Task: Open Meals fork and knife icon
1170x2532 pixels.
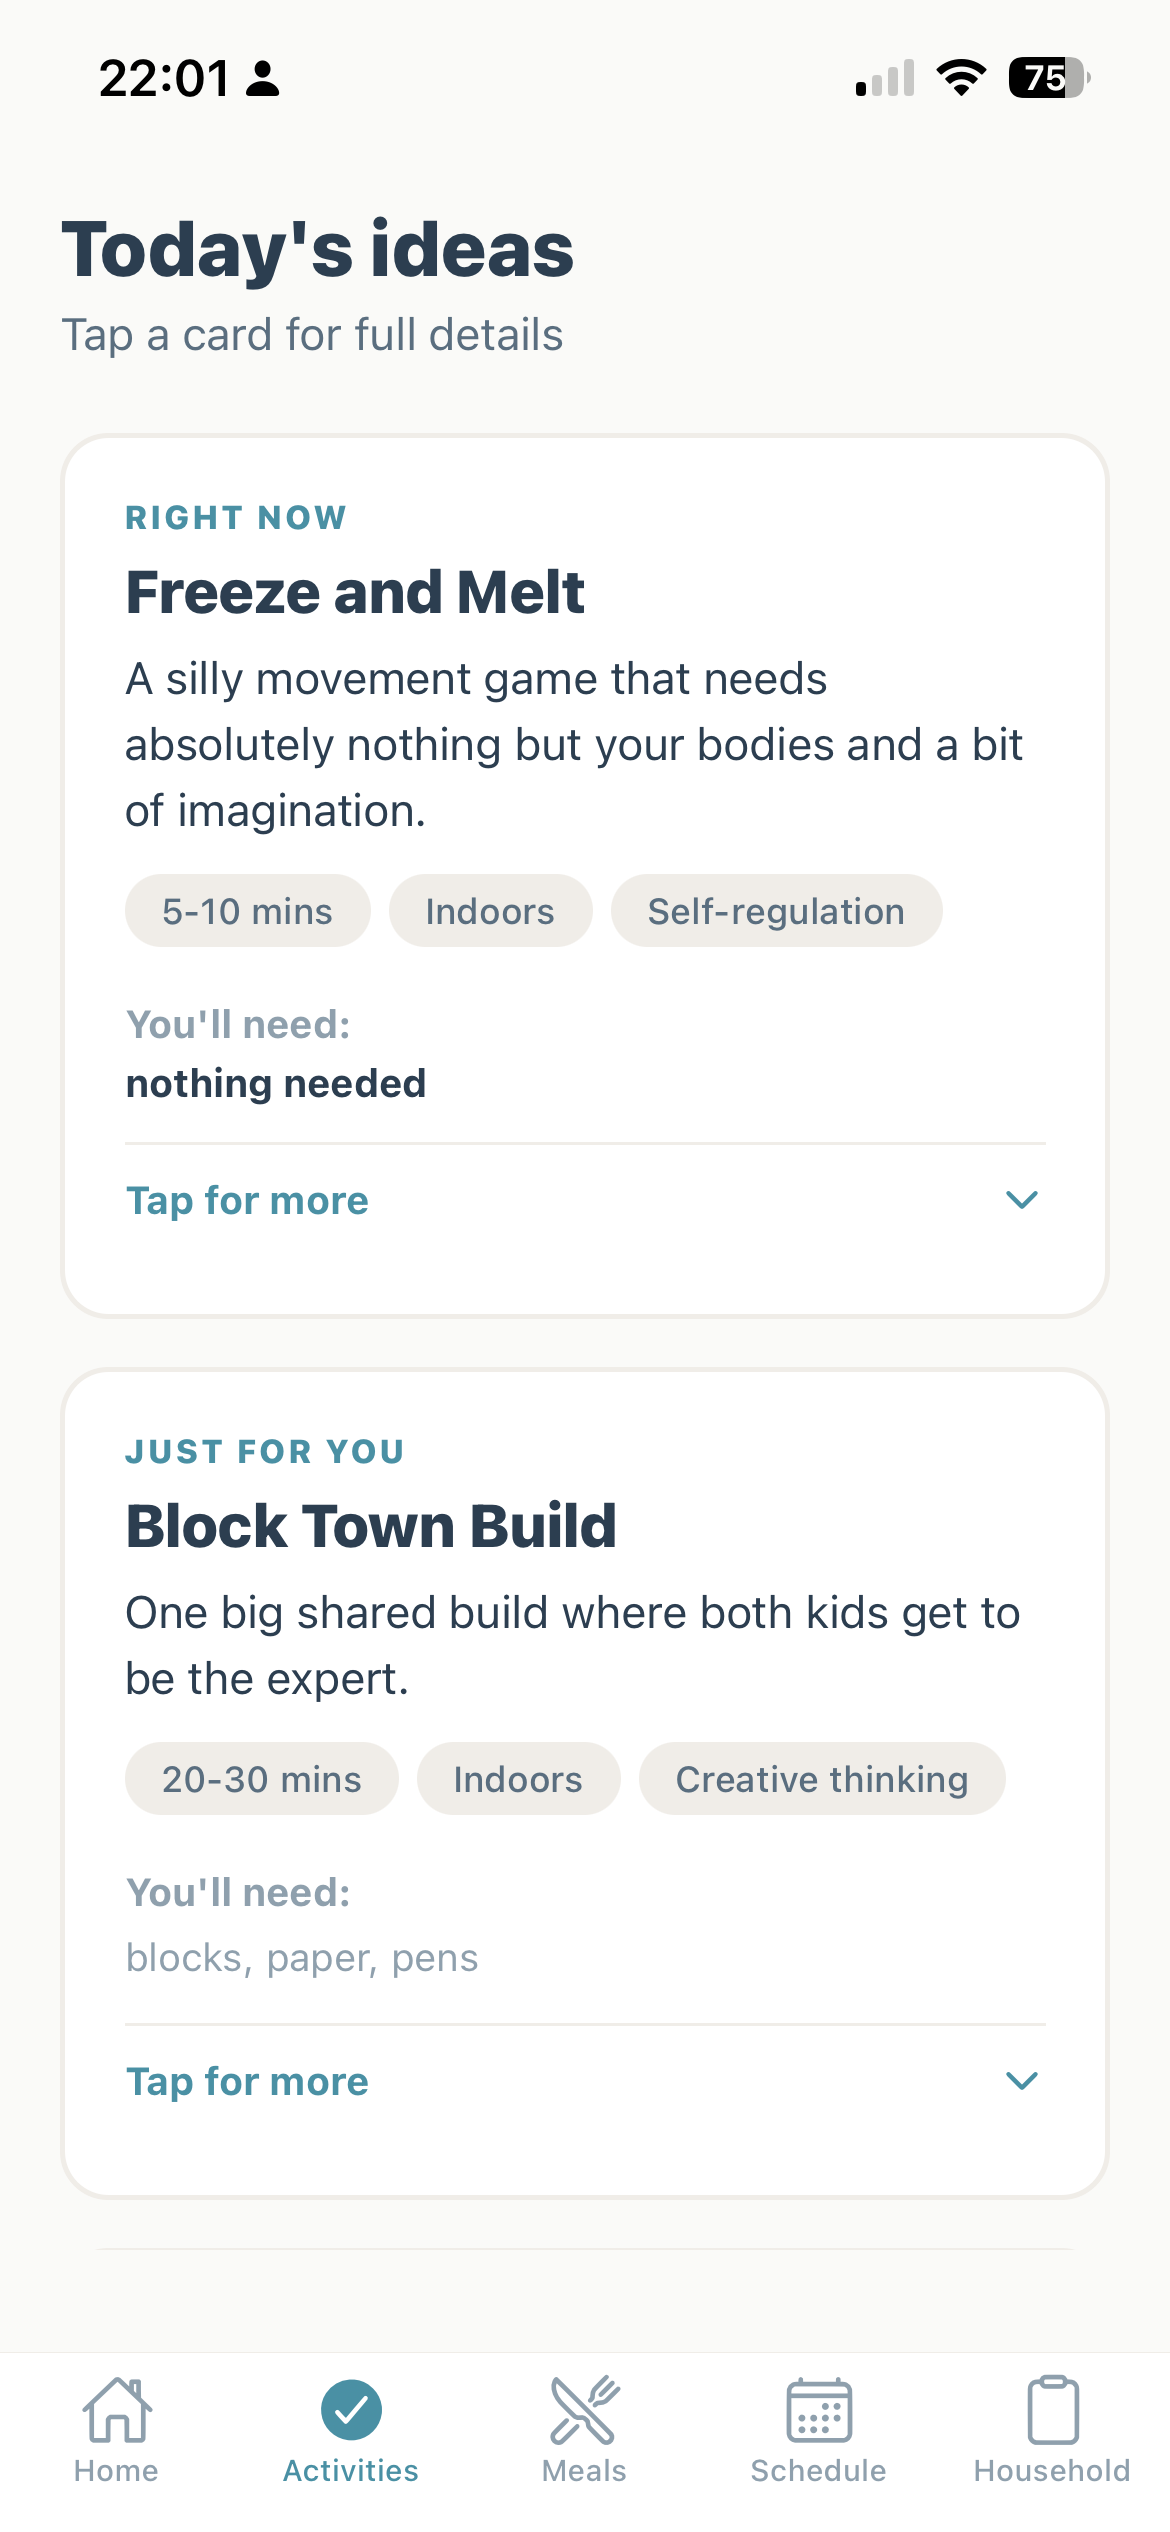Action: pos(585,2410)
